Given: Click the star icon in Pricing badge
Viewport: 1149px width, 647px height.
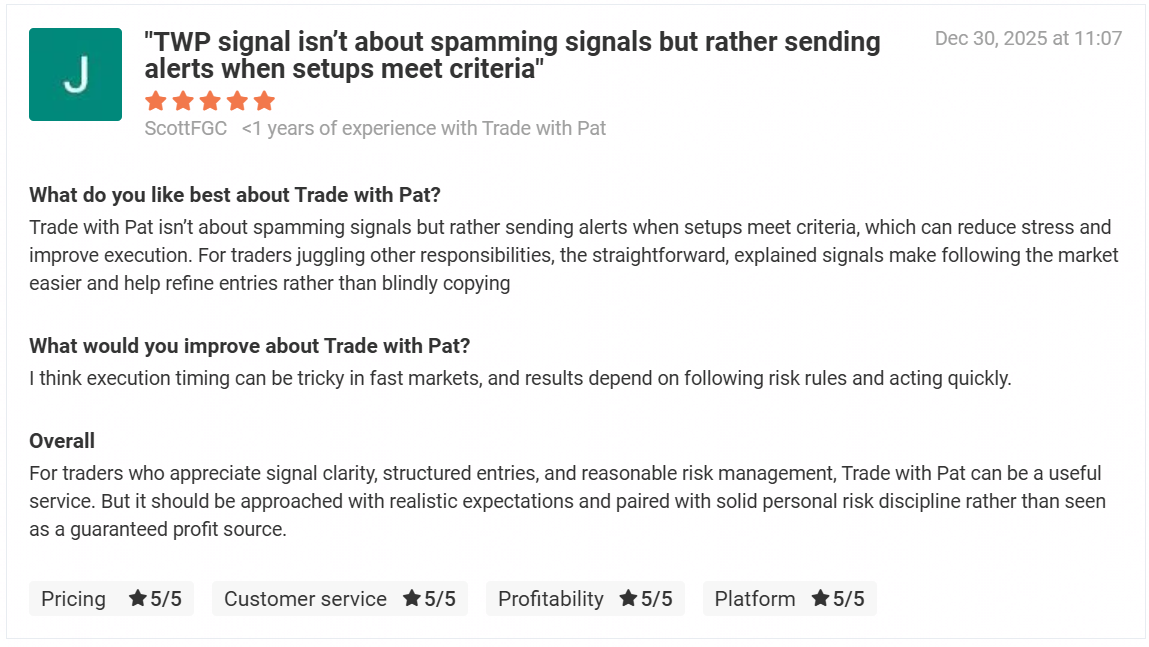Looking at the screenshot, I should click(x=138, y=598).
